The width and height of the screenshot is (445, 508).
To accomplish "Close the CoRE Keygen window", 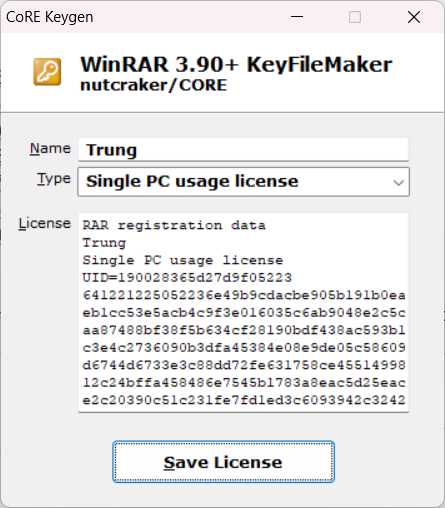I will (414, 17).
